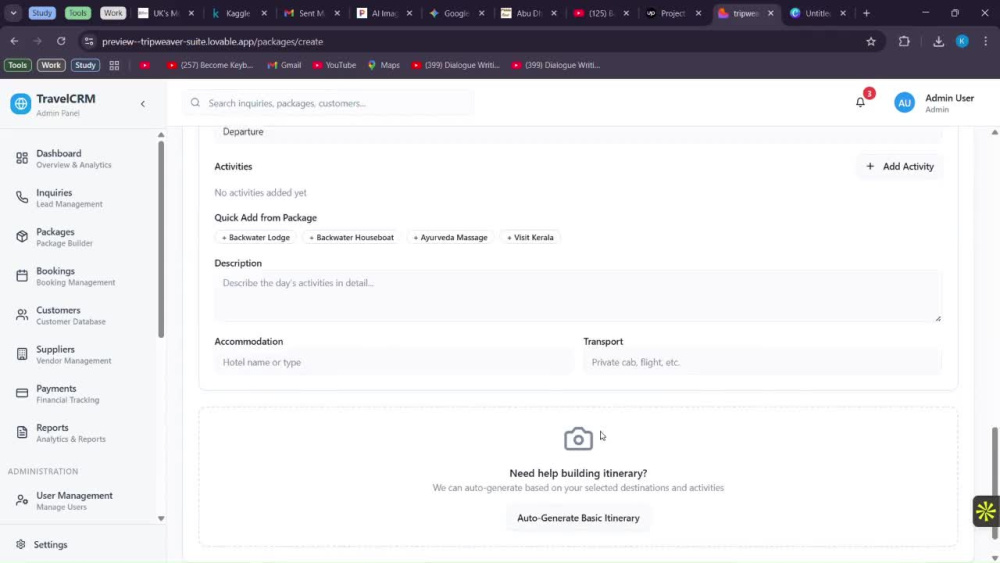1000x563 pixels.
Task: Reload the page
Action: click(61, 41)
